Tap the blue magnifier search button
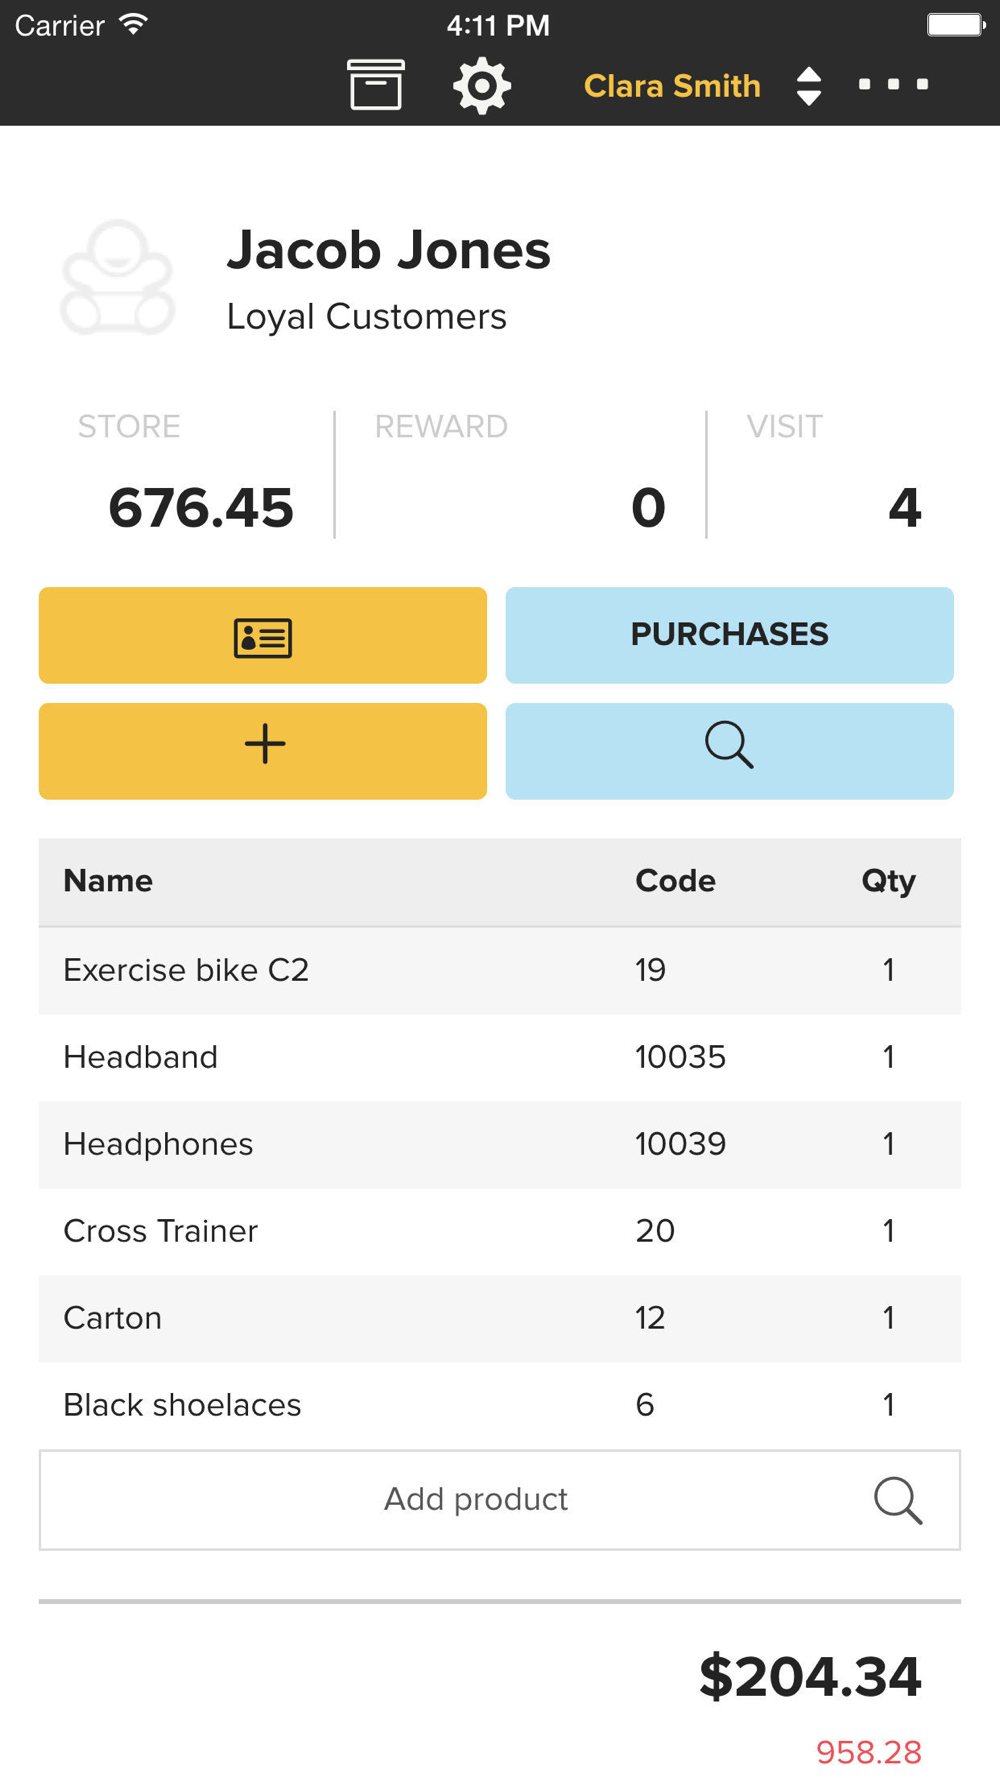 point(729,751)
